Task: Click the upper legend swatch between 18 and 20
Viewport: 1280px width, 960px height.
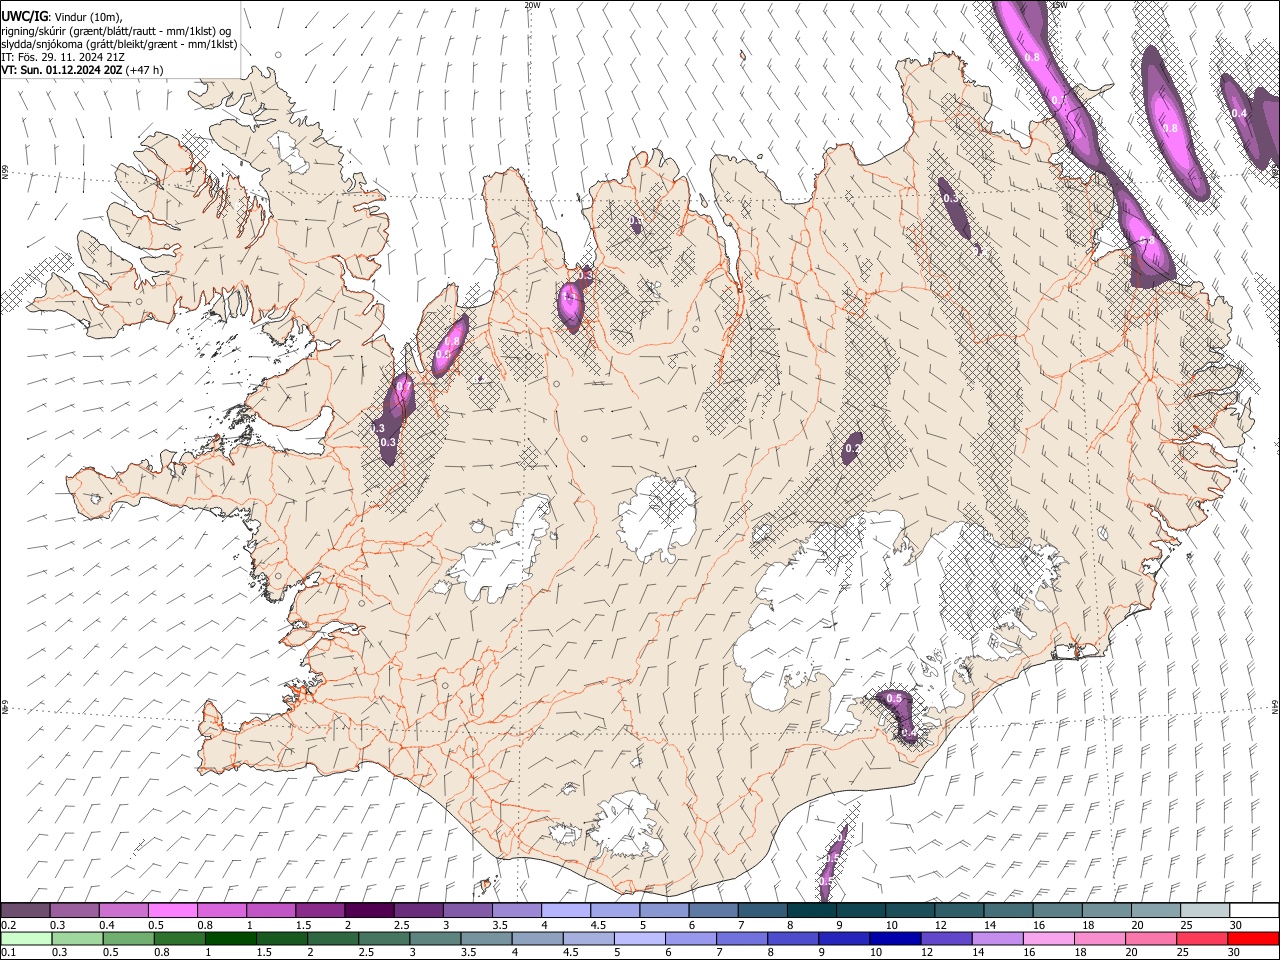Action: coord(1106,911)
